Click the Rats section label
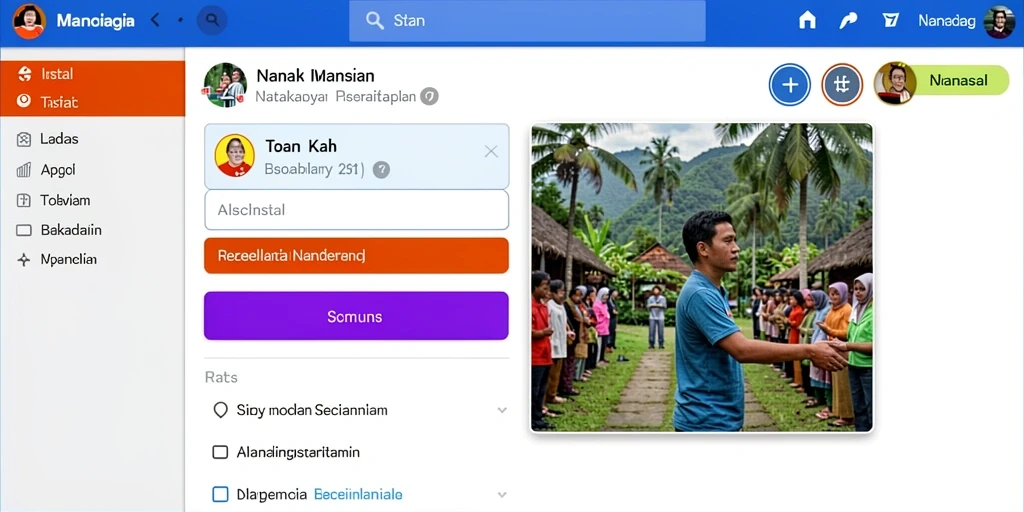 (221, 377)
